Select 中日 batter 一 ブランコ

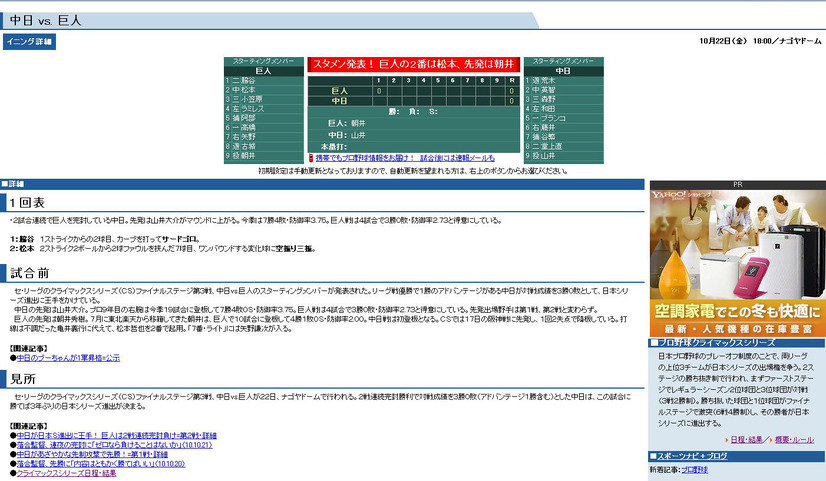click(x=564, y=119)
